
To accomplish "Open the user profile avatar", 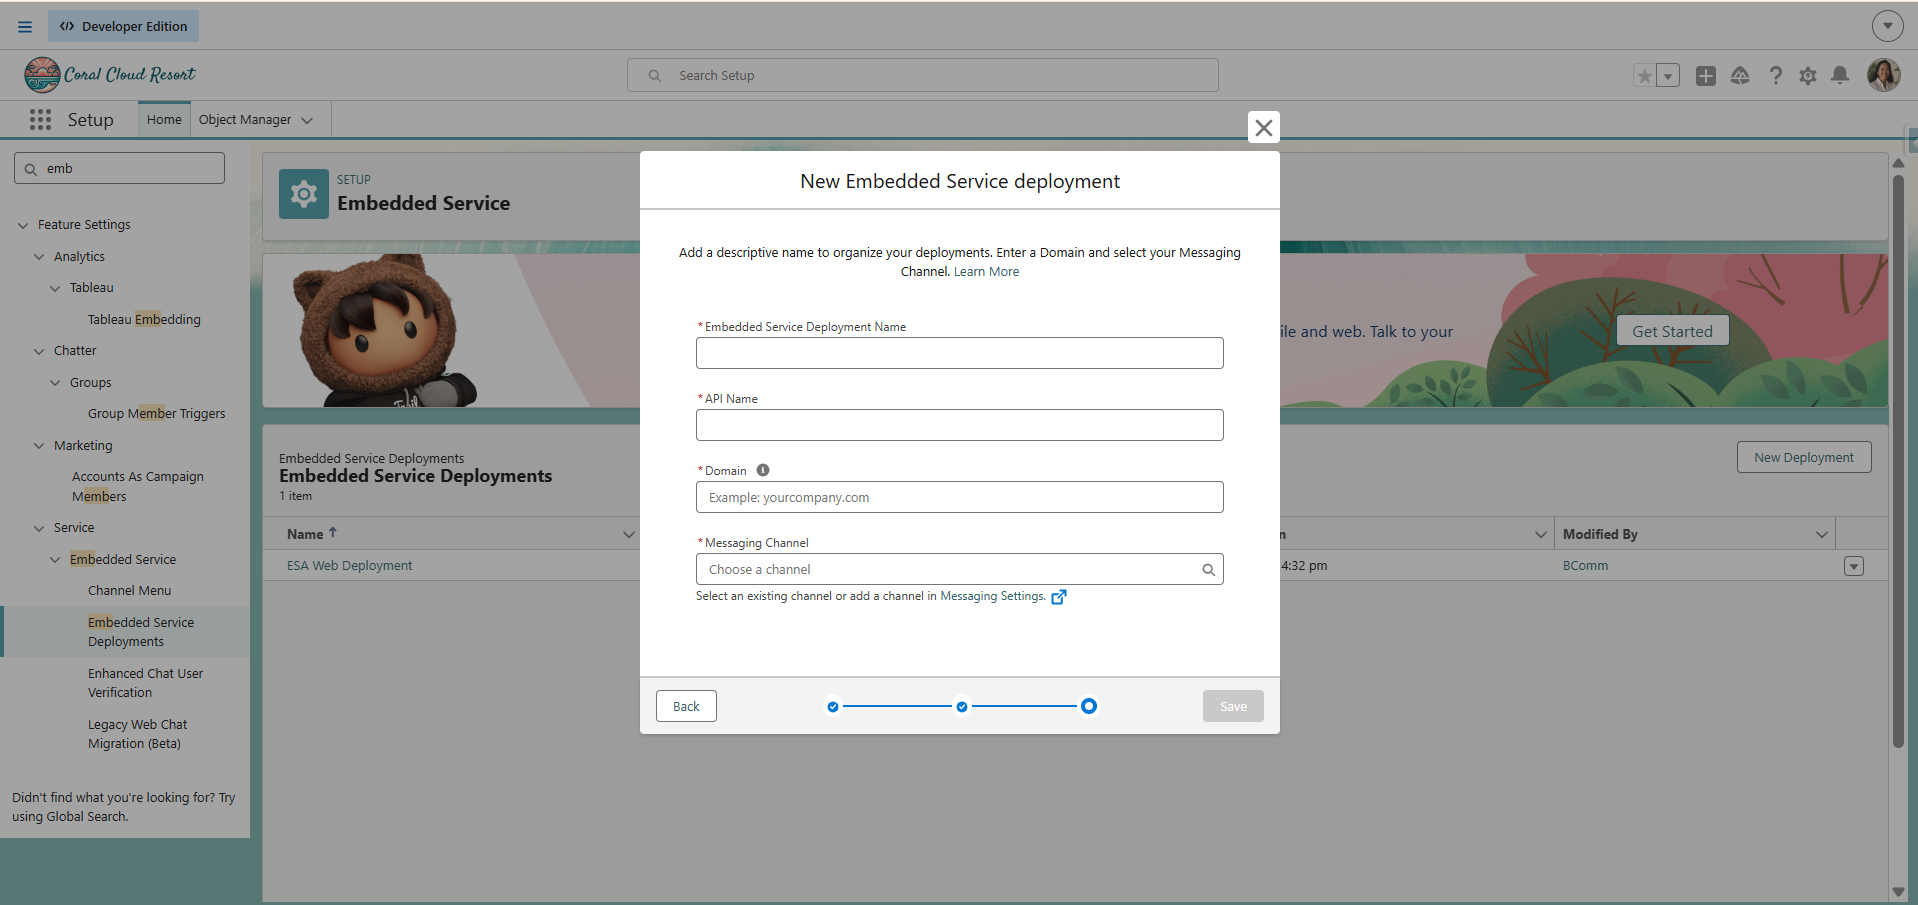I will [x=1884, y=75].
